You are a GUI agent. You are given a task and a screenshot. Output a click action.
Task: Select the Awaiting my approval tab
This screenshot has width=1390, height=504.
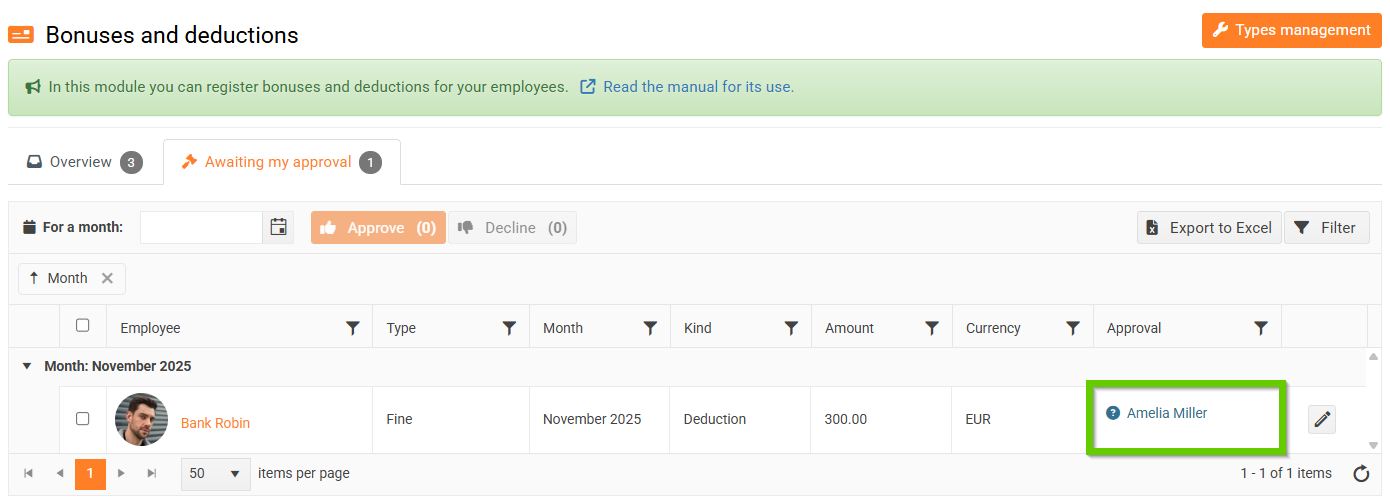click(280, 162)
